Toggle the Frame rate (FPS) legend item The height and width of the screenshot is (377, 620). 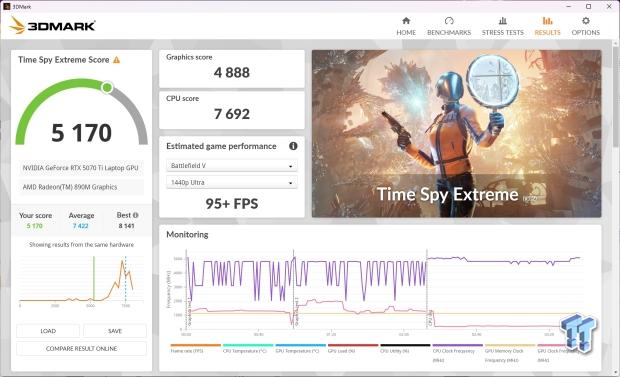pyautogui.click(x=195, y=349)
